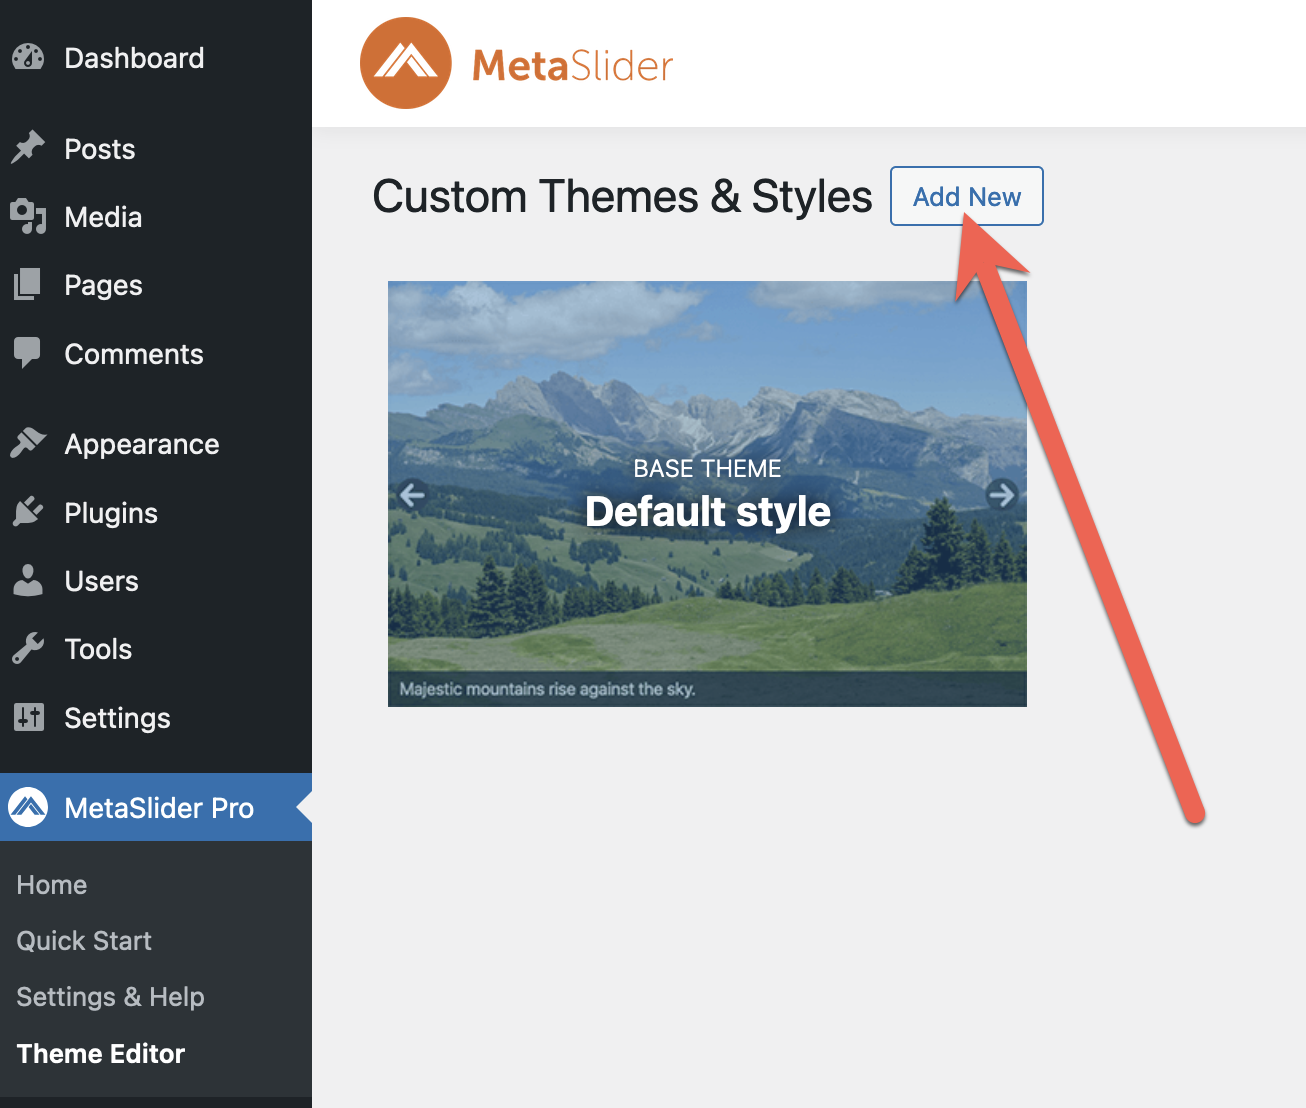Go to Settings & Help submenu
This screenshot has height=1108, width=1306.
[x=110, y=997]
